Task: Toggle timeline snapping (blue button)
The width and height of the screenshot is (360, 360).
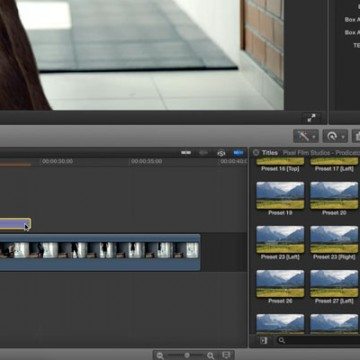Action: pyautogui.click(x=238, y=153)
